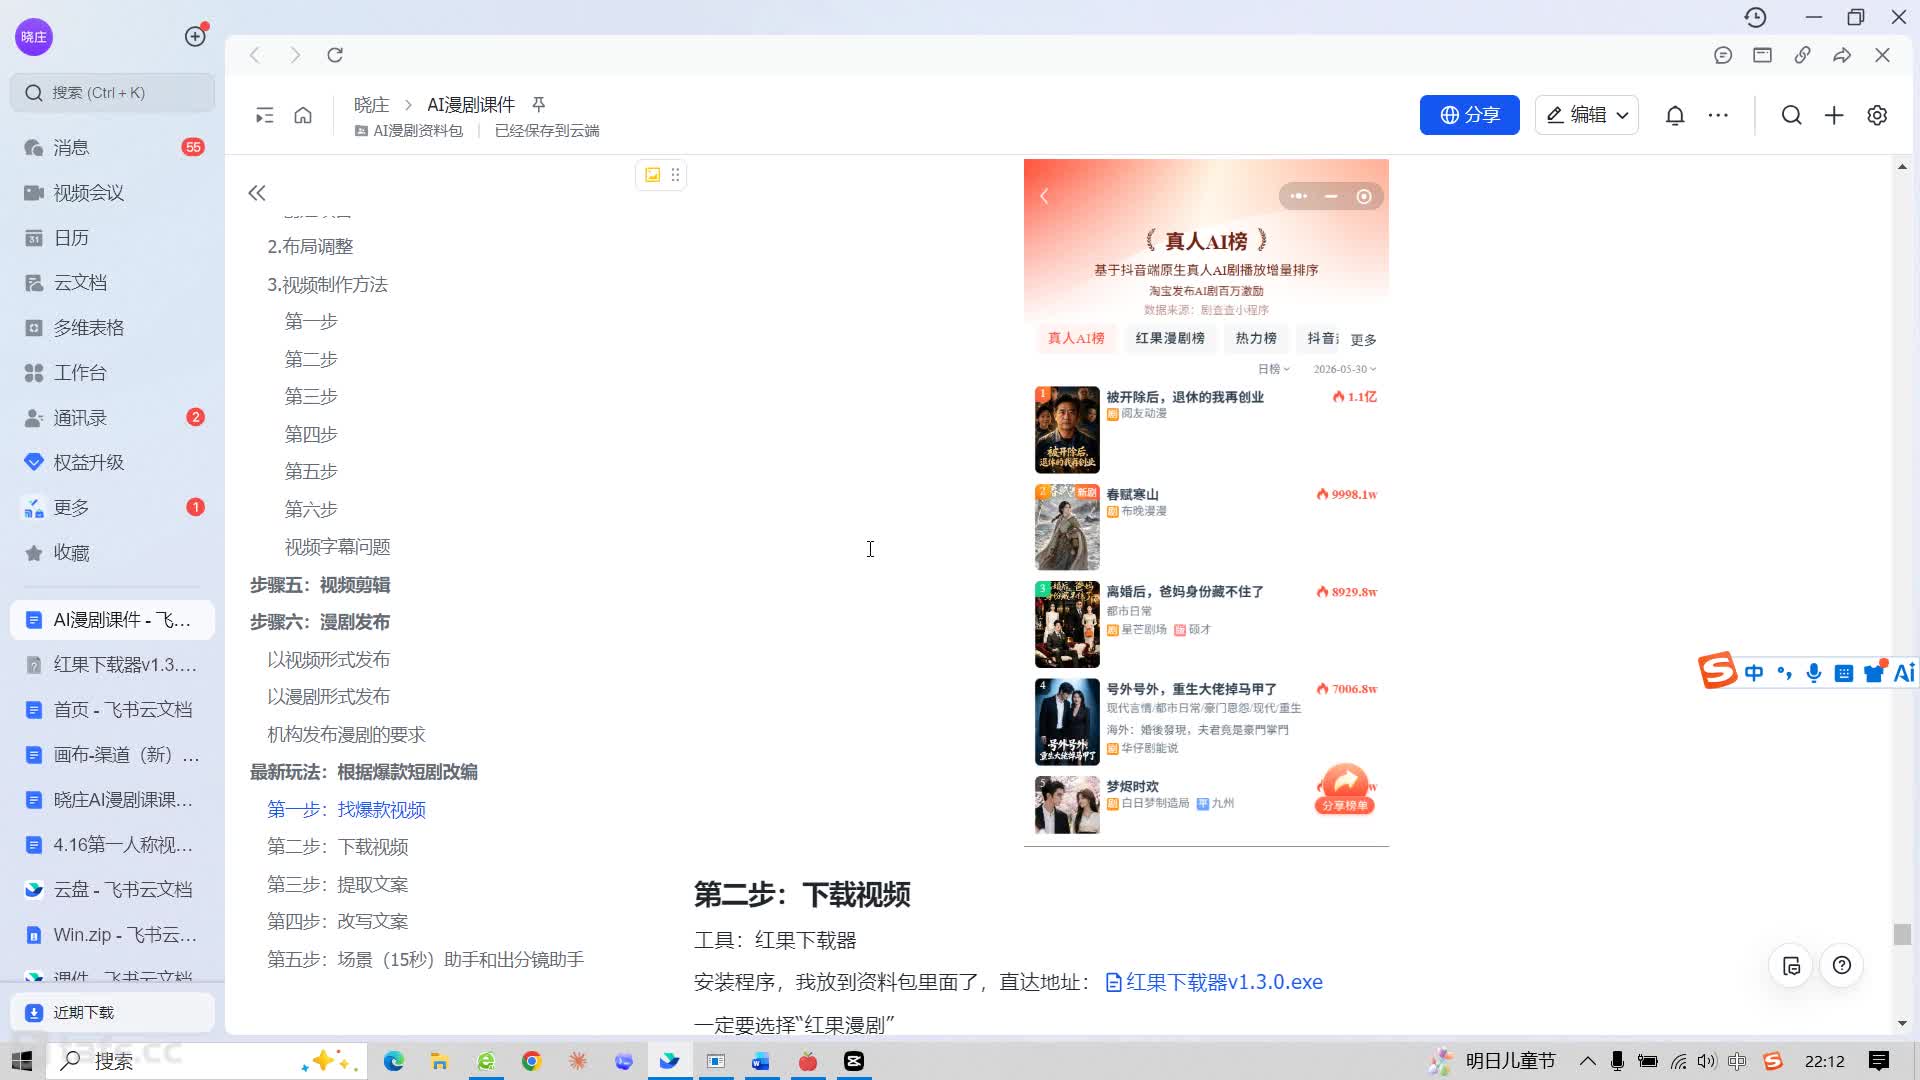Screen dimensions: 1920x1080
Task: Switch to 红果下载器v1.3 tab in sidebar
Action: click(112, 665)
